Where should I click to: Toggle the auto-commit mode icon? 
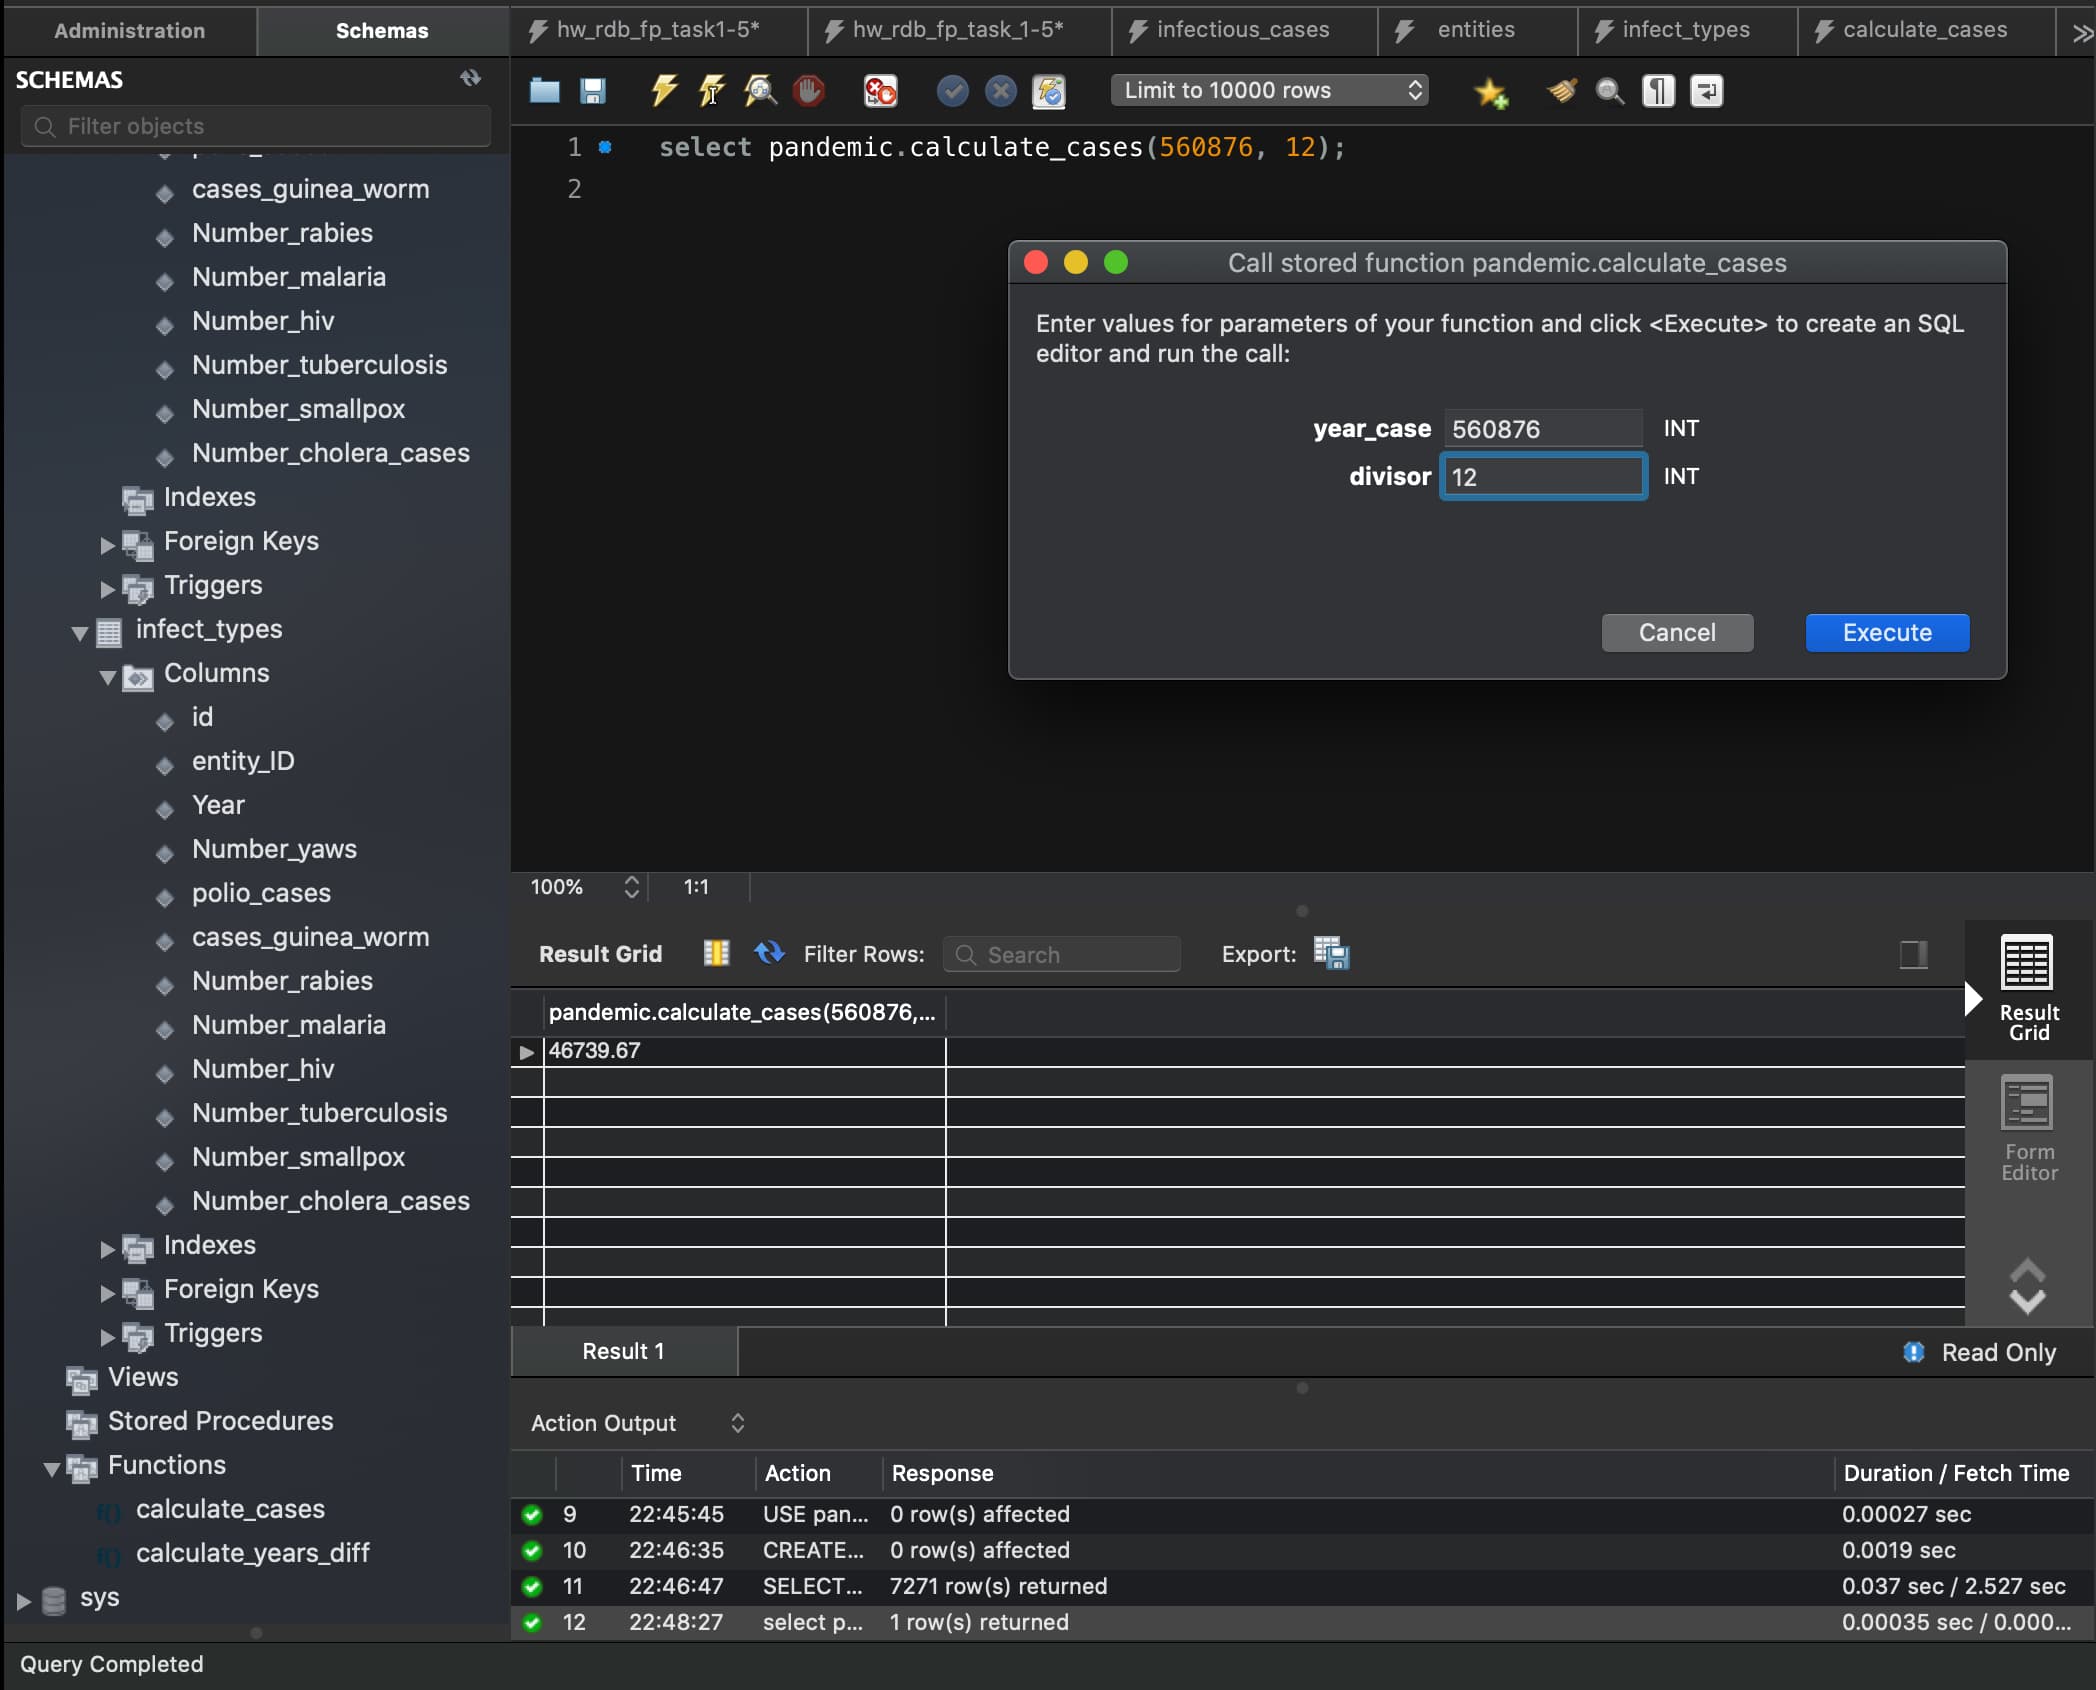[x=1048, y=91]
